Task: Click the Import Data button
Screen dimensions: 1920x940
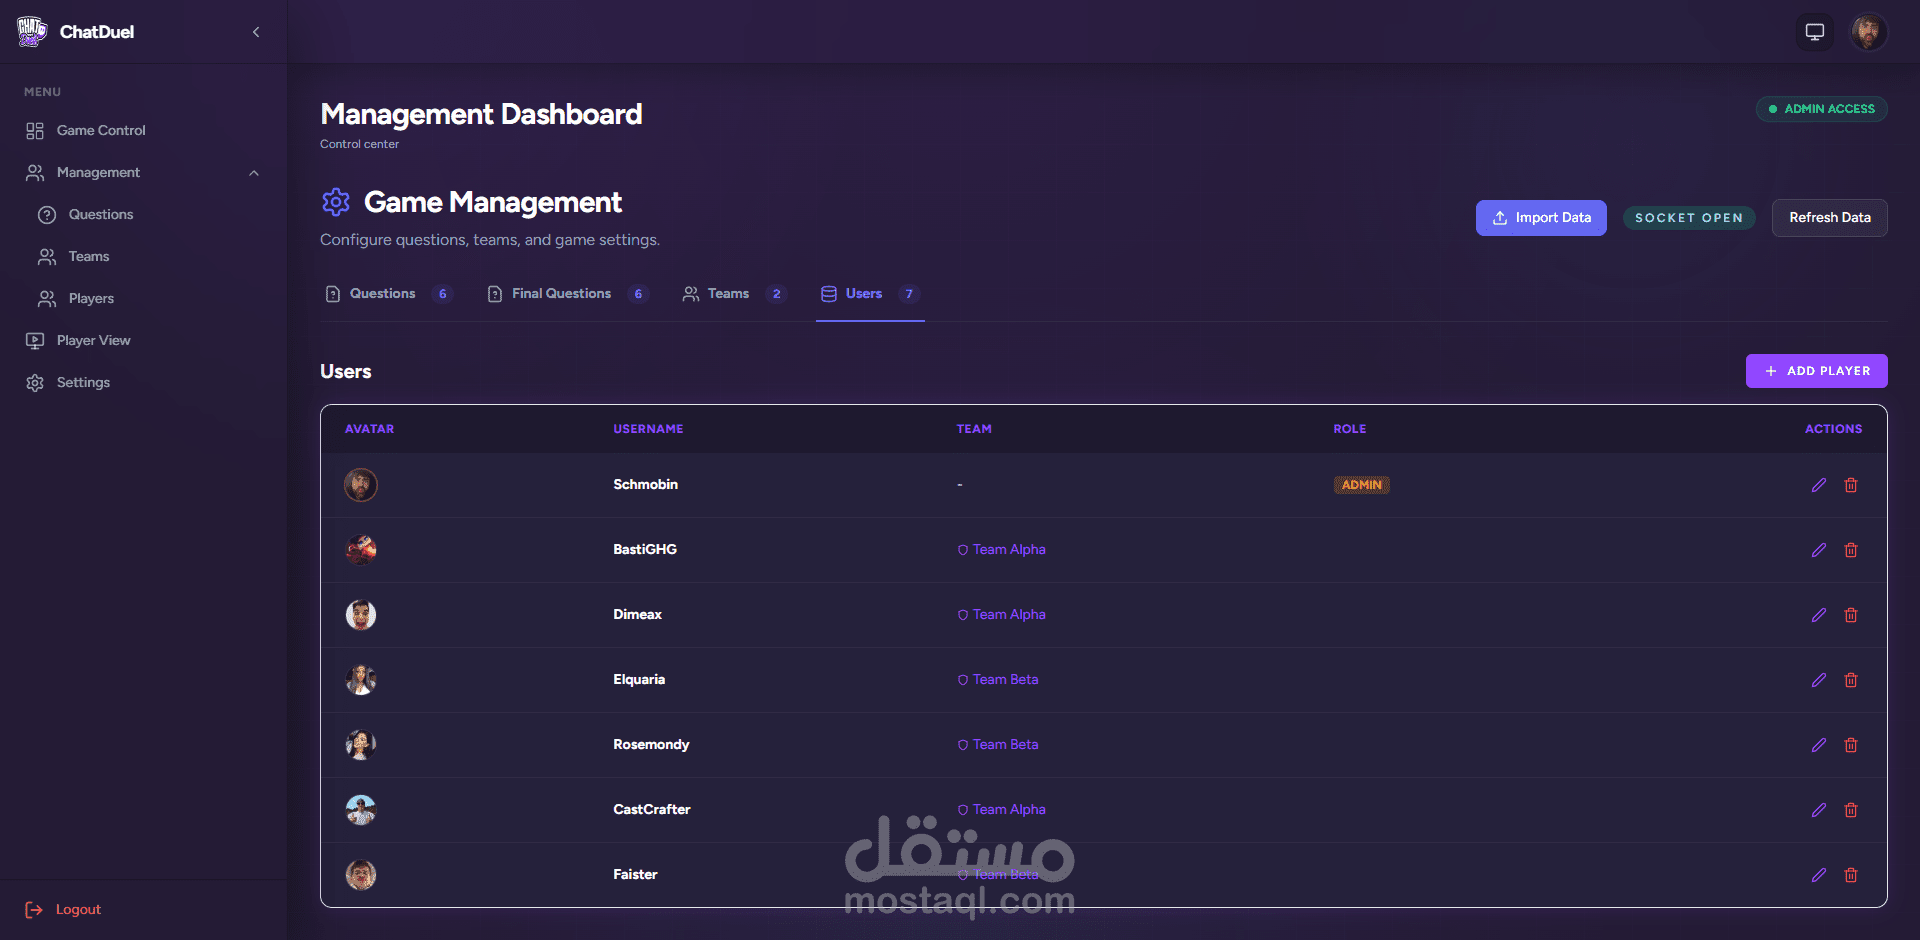Action: point(1541,218)
